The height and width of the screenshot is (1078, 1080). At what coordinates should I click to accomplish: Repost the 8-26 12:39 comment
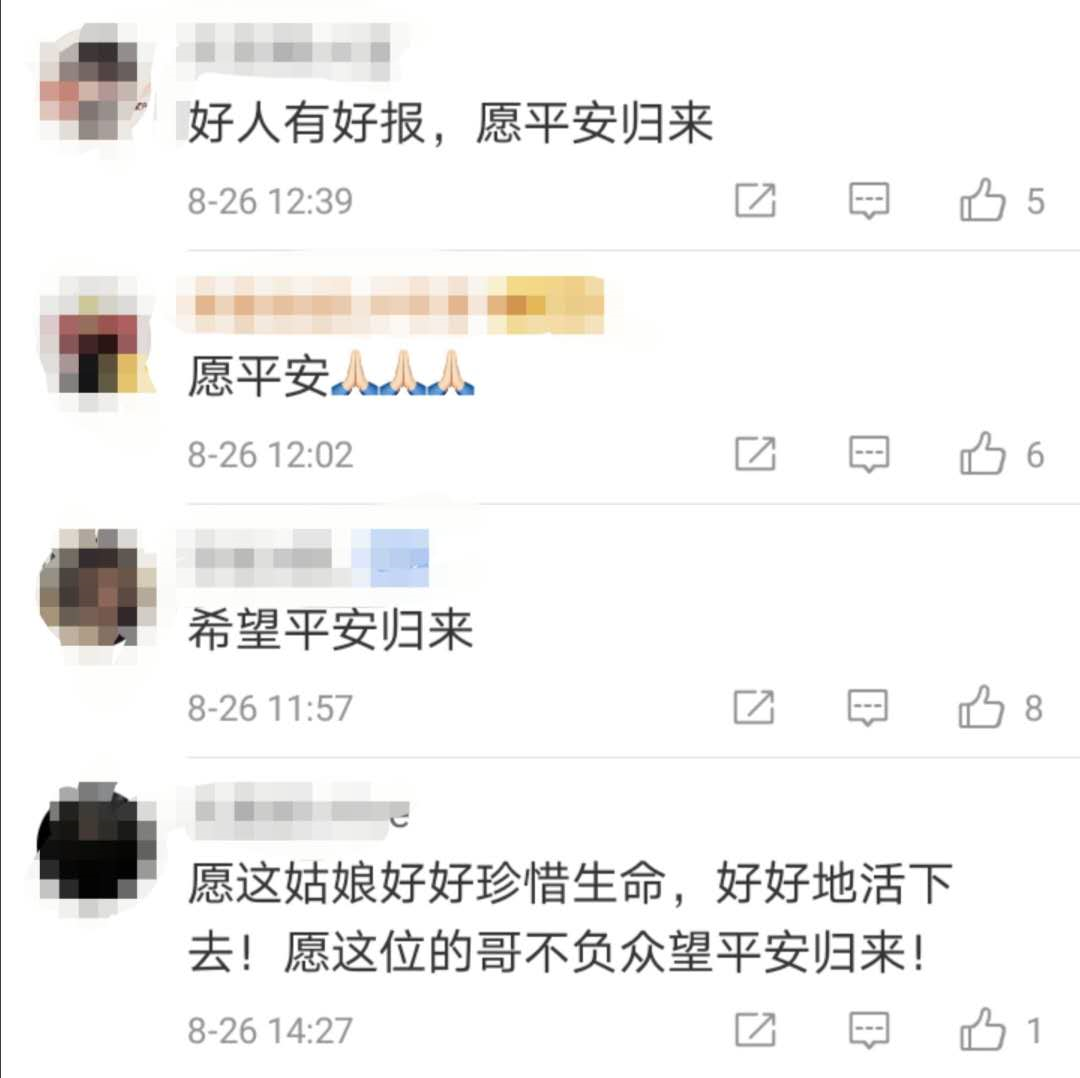[756, 200]
